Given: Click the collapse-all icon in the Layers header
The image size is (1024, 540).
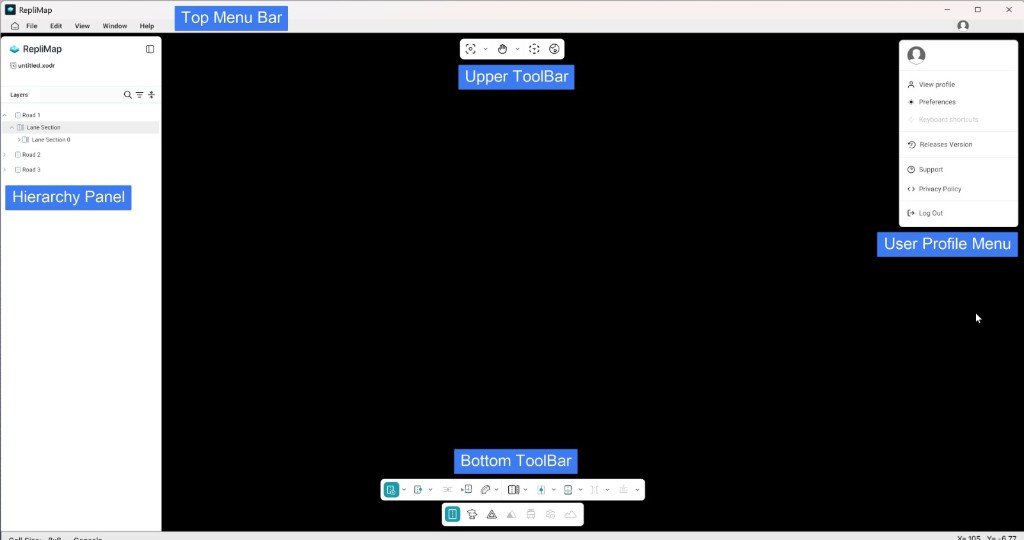Looking at the screenshot, I should (151, 95).
